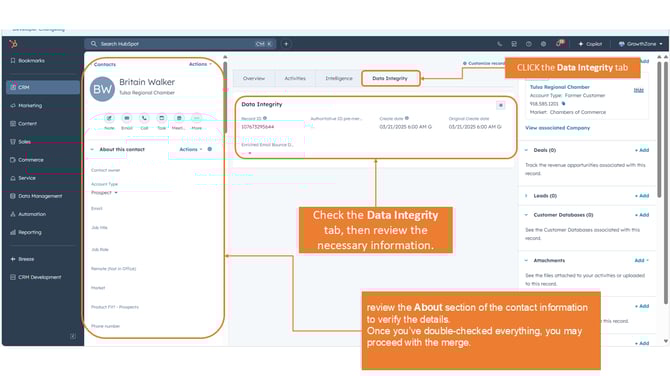The height and width of the screenshot is (376, 670).
Task: Open the Content navigation item
Action: [x=24, y=123]
